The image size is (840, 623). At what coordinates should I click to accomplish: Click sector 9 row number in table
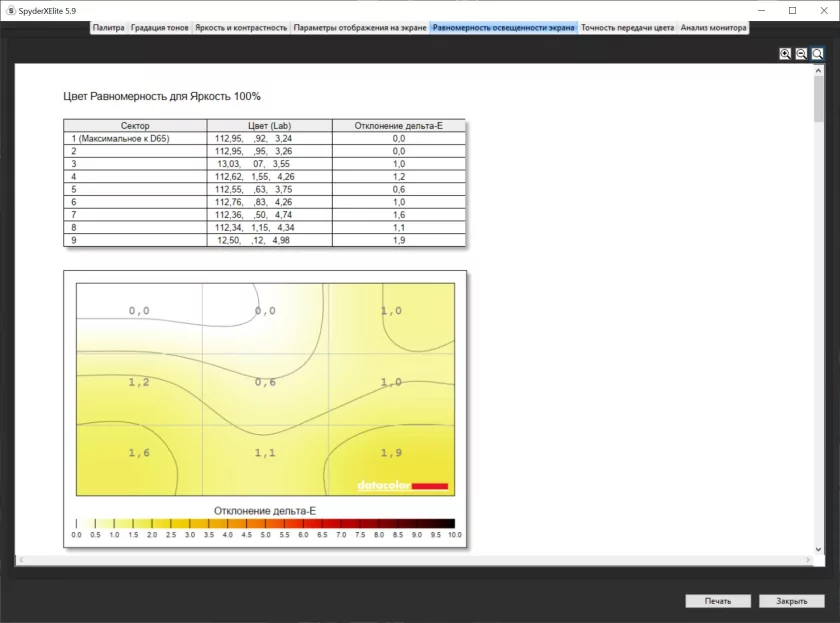(73, 240)
